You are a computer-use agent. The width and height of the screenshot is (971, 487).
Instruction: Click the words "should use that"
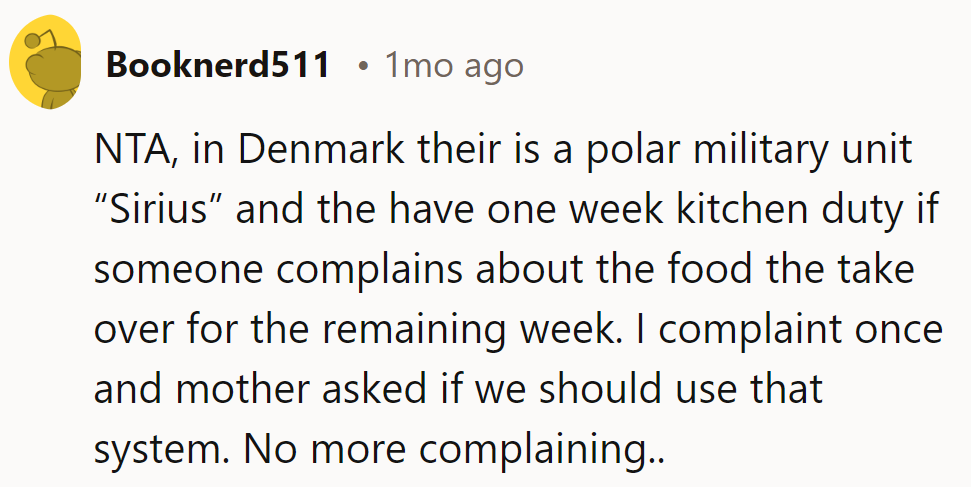(675, 390)
